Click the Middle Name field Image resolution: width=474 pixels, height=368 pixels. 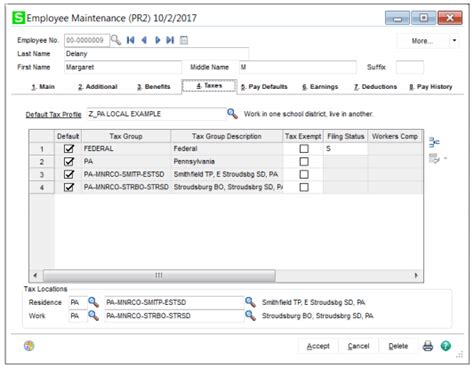(x=297, y=67)
